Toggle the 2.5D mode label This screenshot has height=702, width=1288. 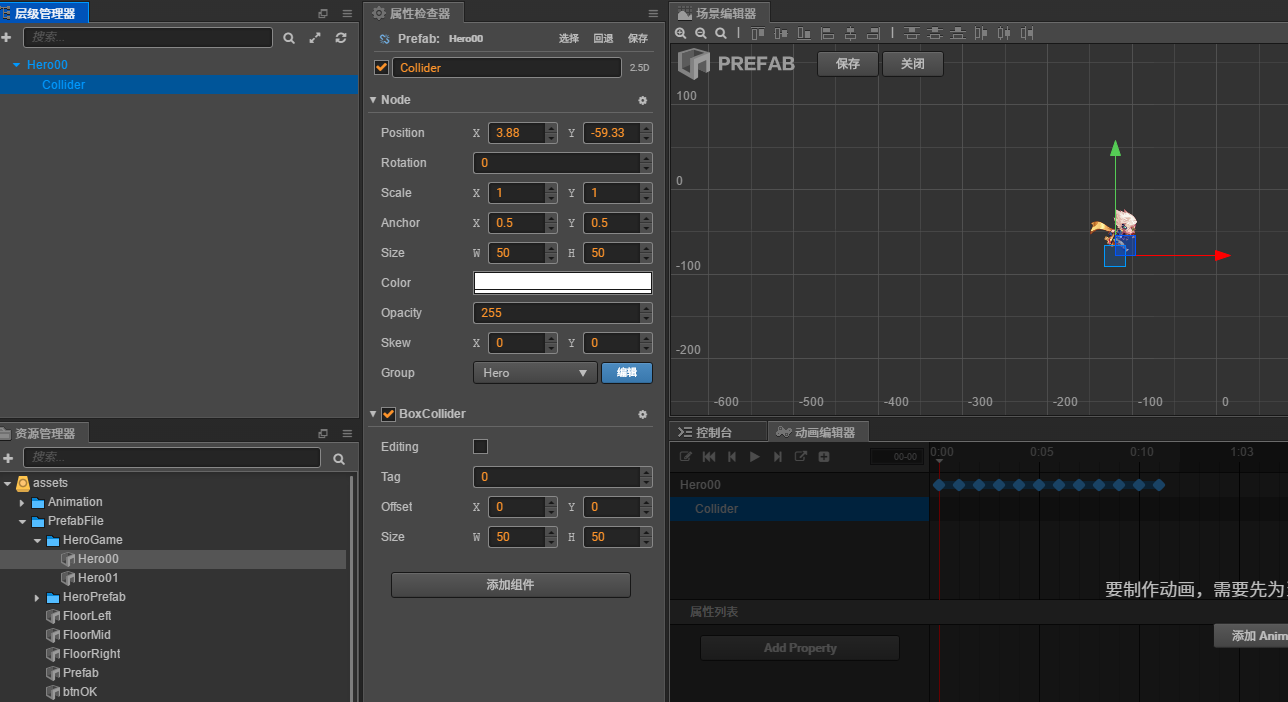639,68
